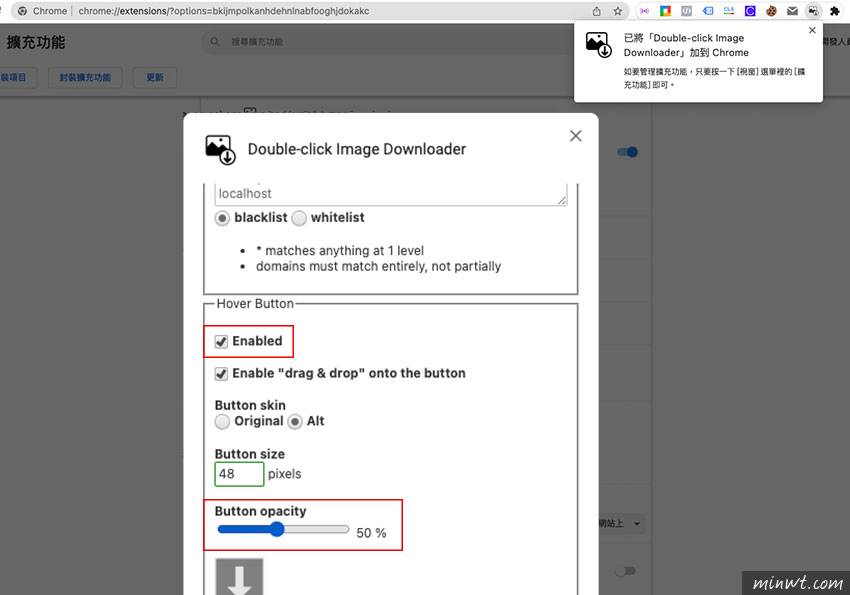Click the cookie extension icon
This screenshot has width=850, height=595.
click(x=770, y=11)
